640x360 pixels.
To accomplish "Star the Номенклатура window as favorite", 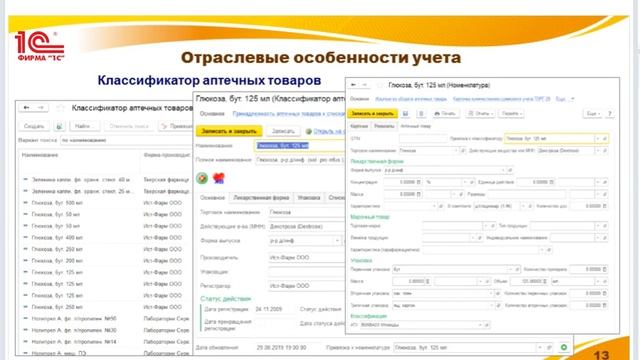I will coord(380,85).
